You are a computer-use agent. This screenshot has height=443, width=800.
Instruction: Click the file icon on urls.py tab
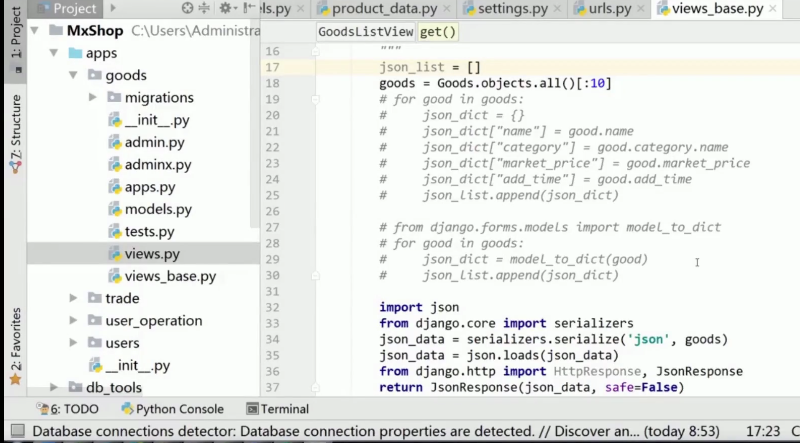[580, 9]
